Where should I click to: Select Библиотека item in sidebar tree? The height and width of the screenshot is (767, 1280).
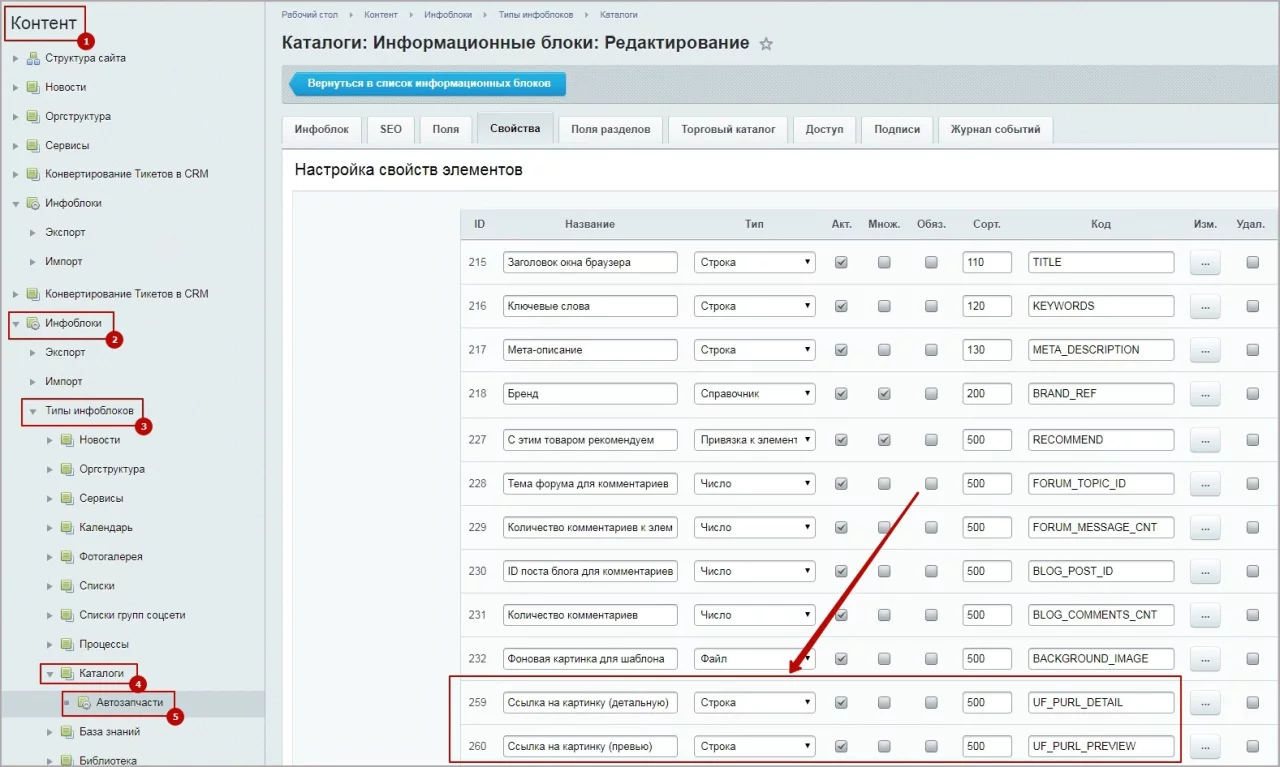[108, 760]
